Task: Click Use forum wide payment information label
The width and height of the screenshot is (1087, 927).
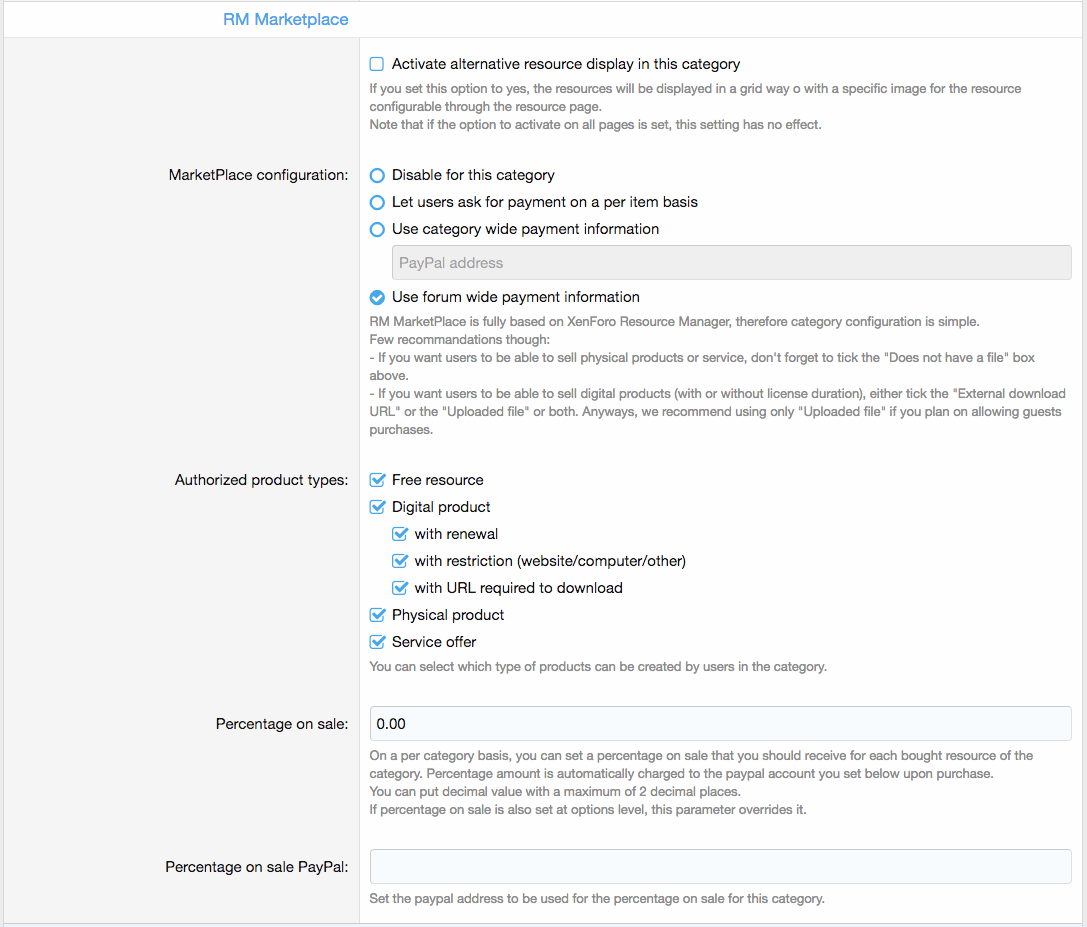Action: [x=515, y=297]
